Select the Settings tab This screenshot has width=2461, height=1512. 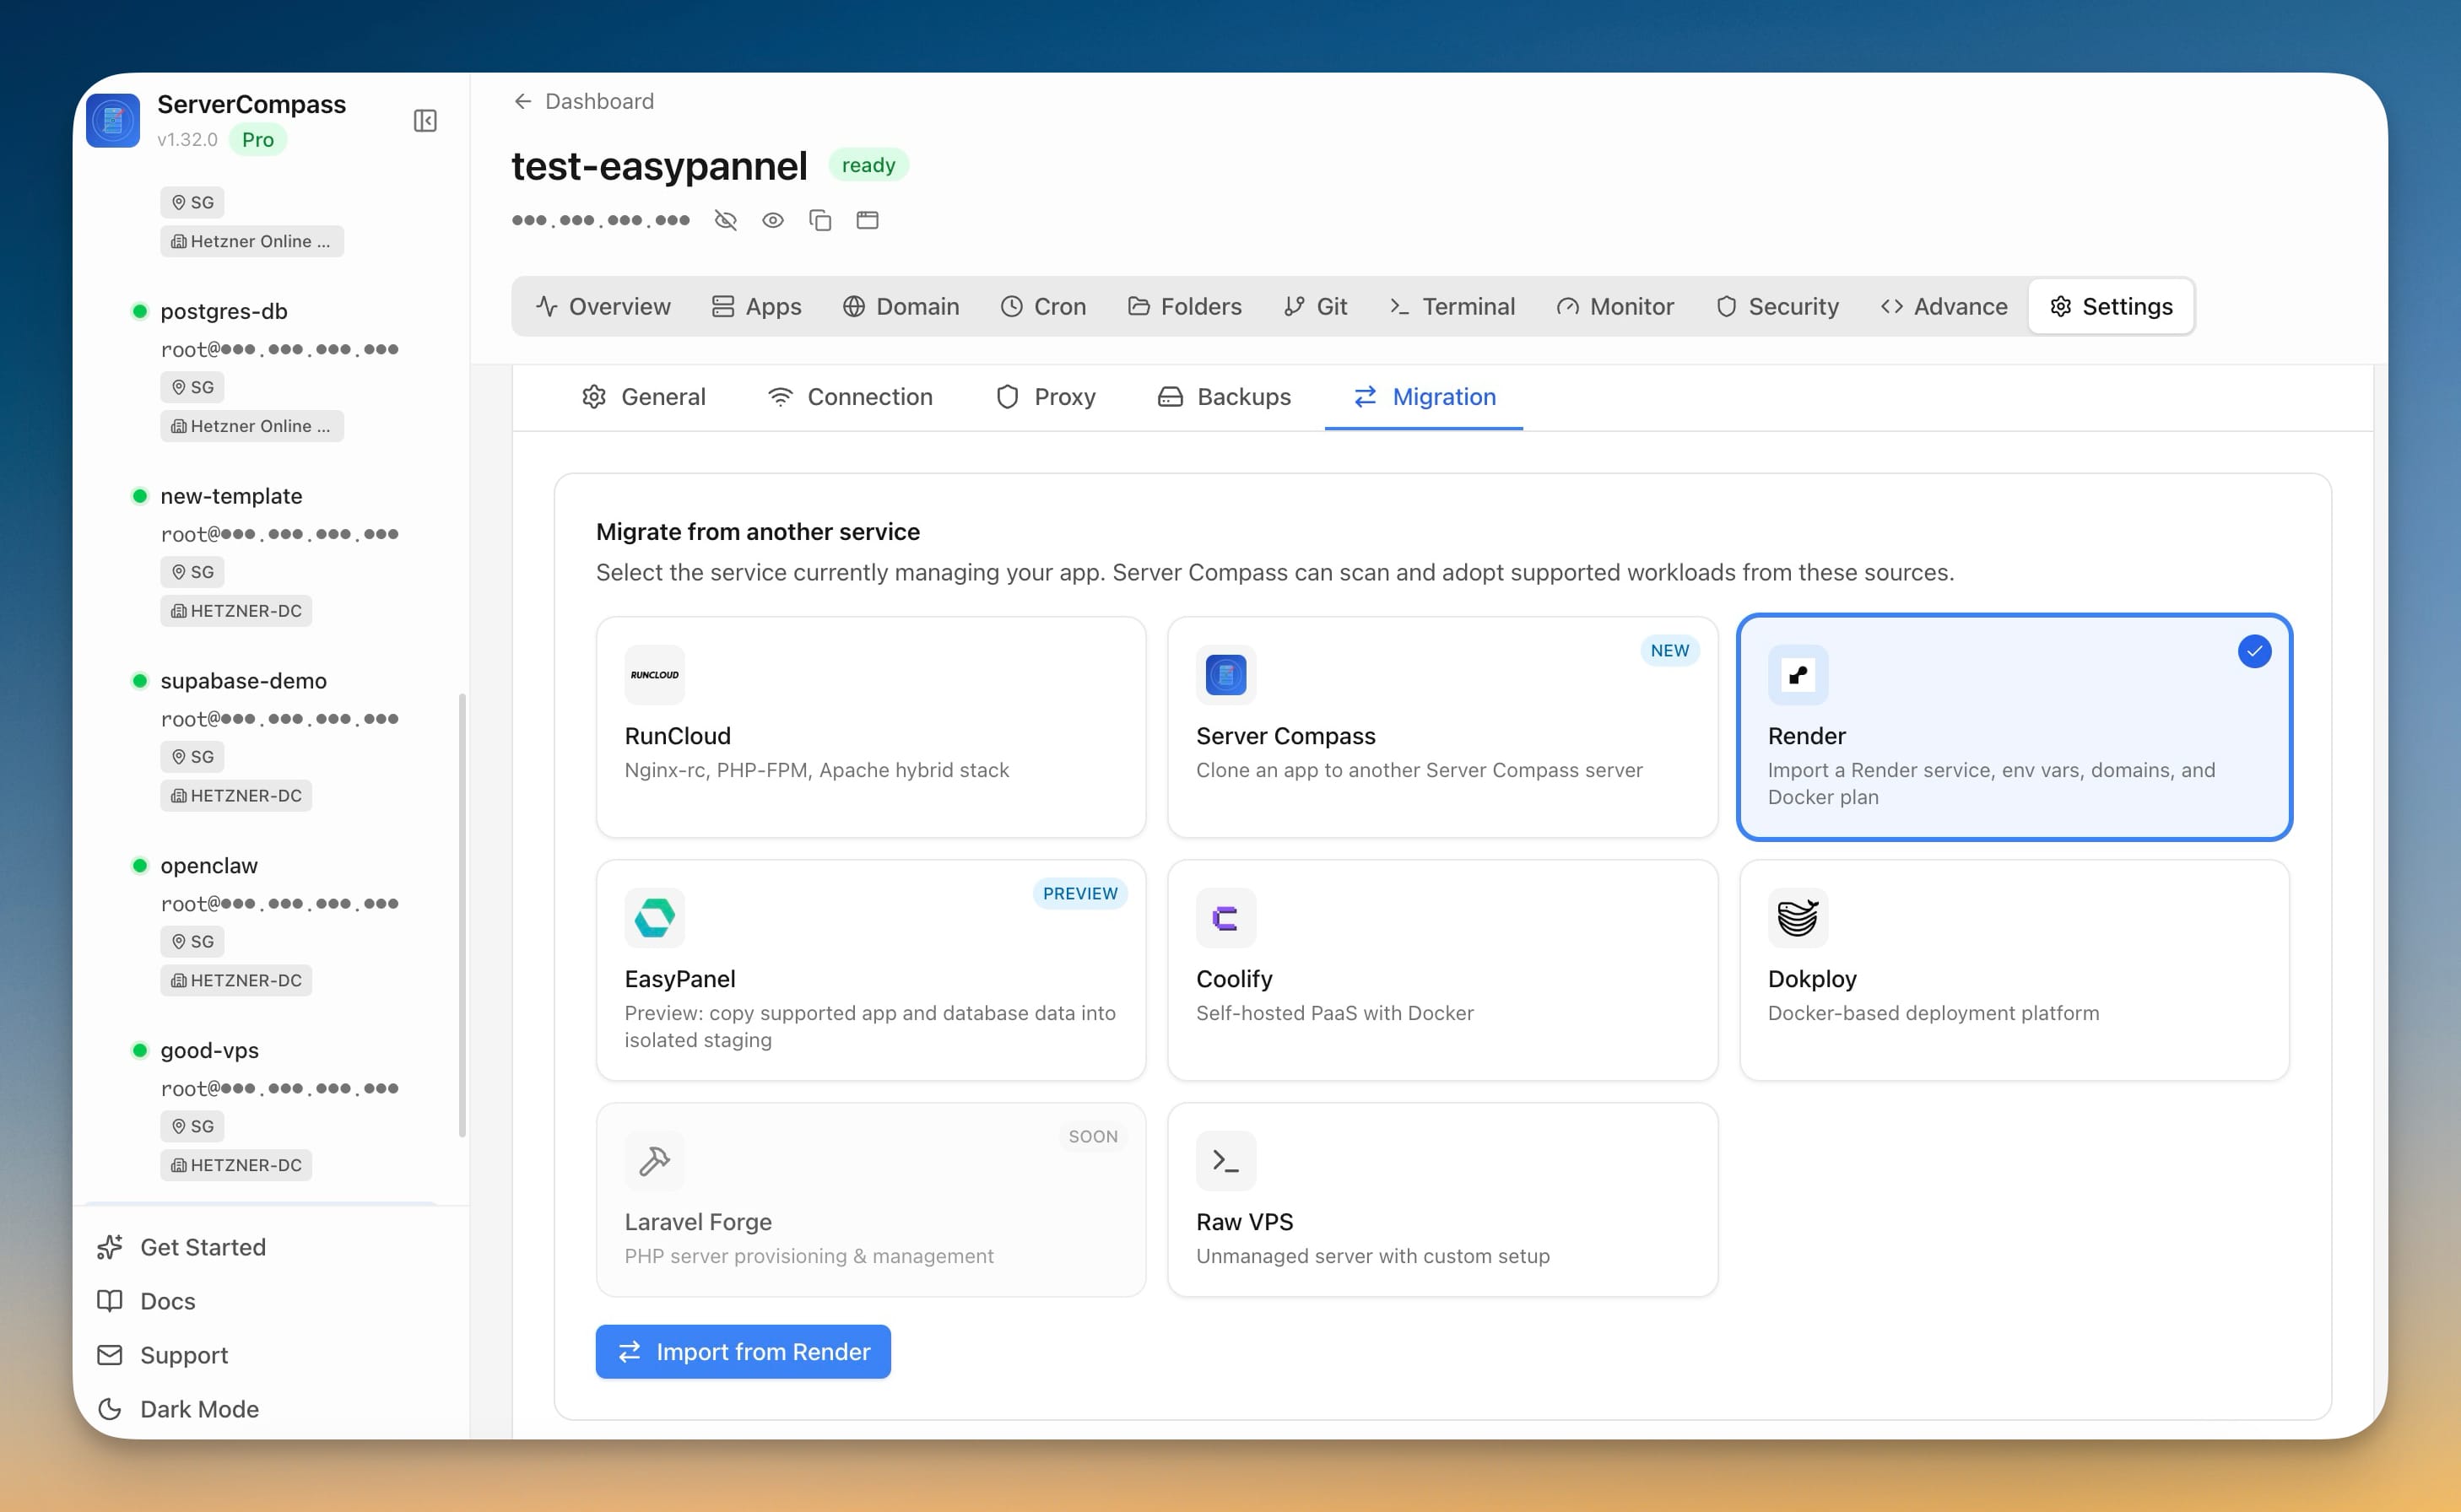coord(2111,306)
